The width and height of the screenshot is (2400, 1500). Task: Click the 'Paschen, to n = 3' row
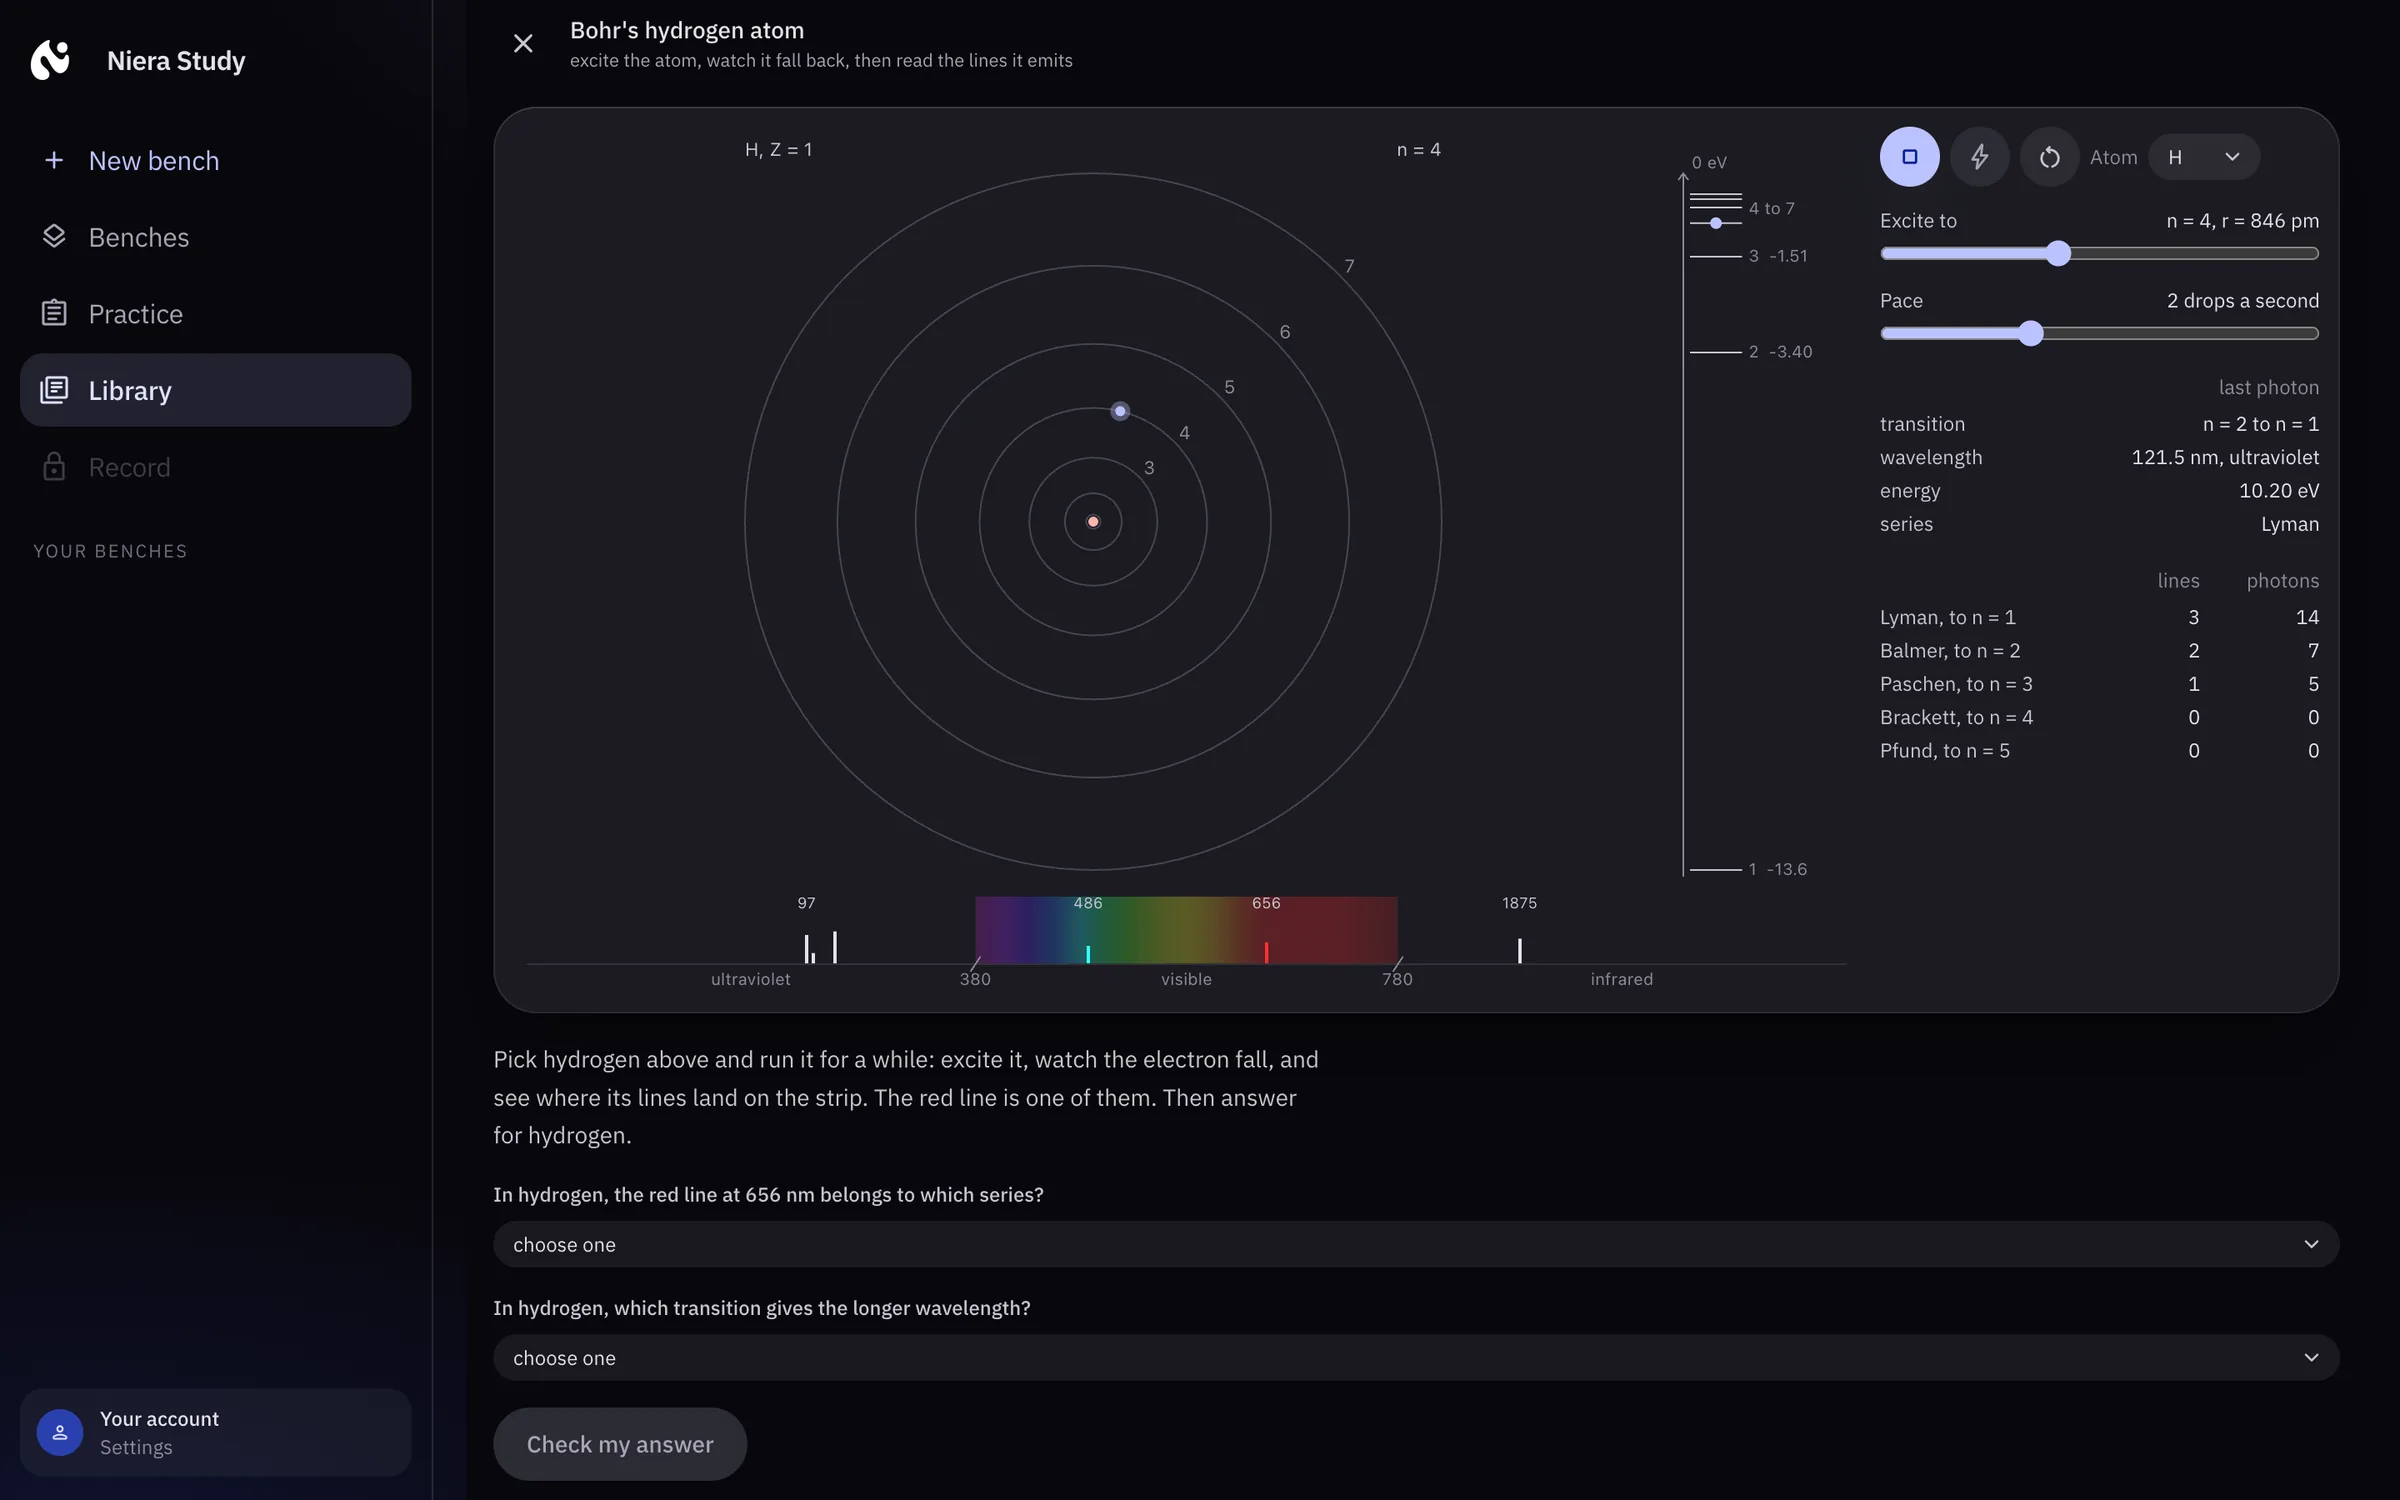(2099, 683)
